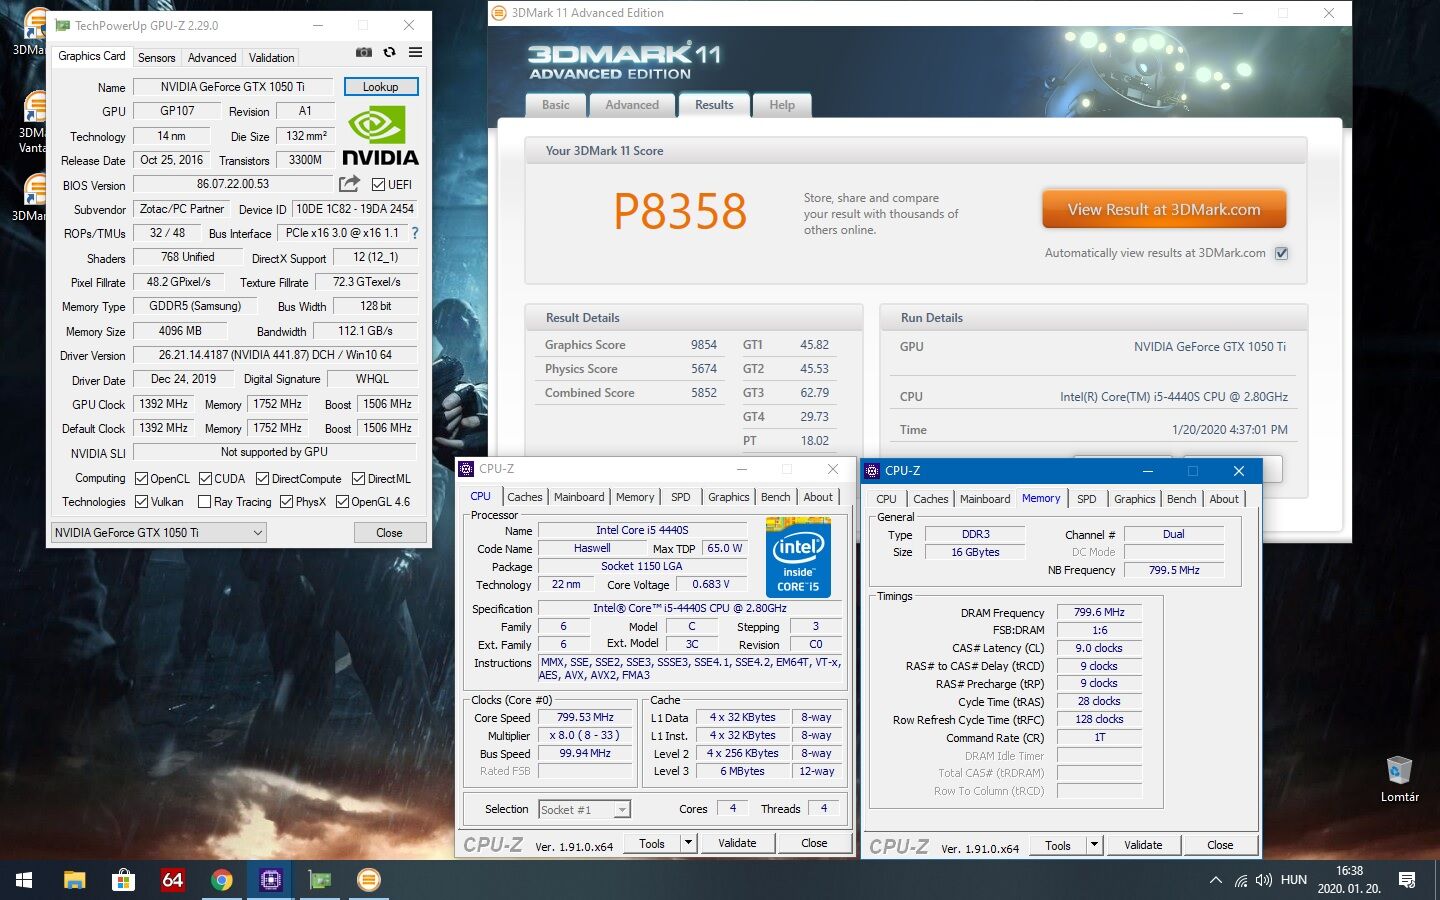
Task: Click the taskbar clock showing 16:38
Action: (x=1349, y=880)
